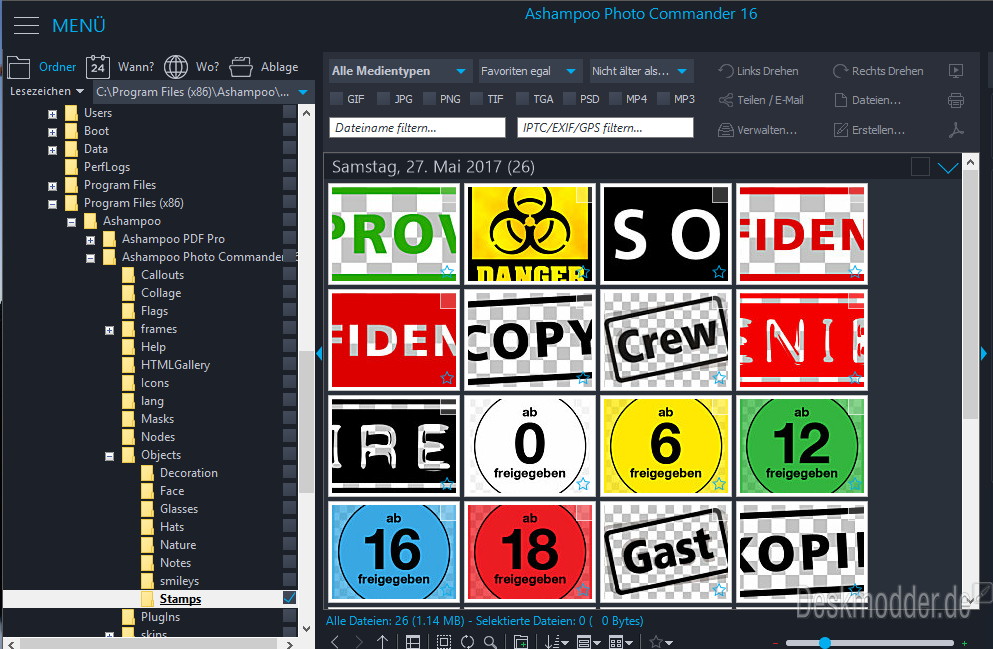The image size is (993, 649).
Task: Open the Lesezeichen bookmarks dropdown
Action: click(x=46, y=91)
